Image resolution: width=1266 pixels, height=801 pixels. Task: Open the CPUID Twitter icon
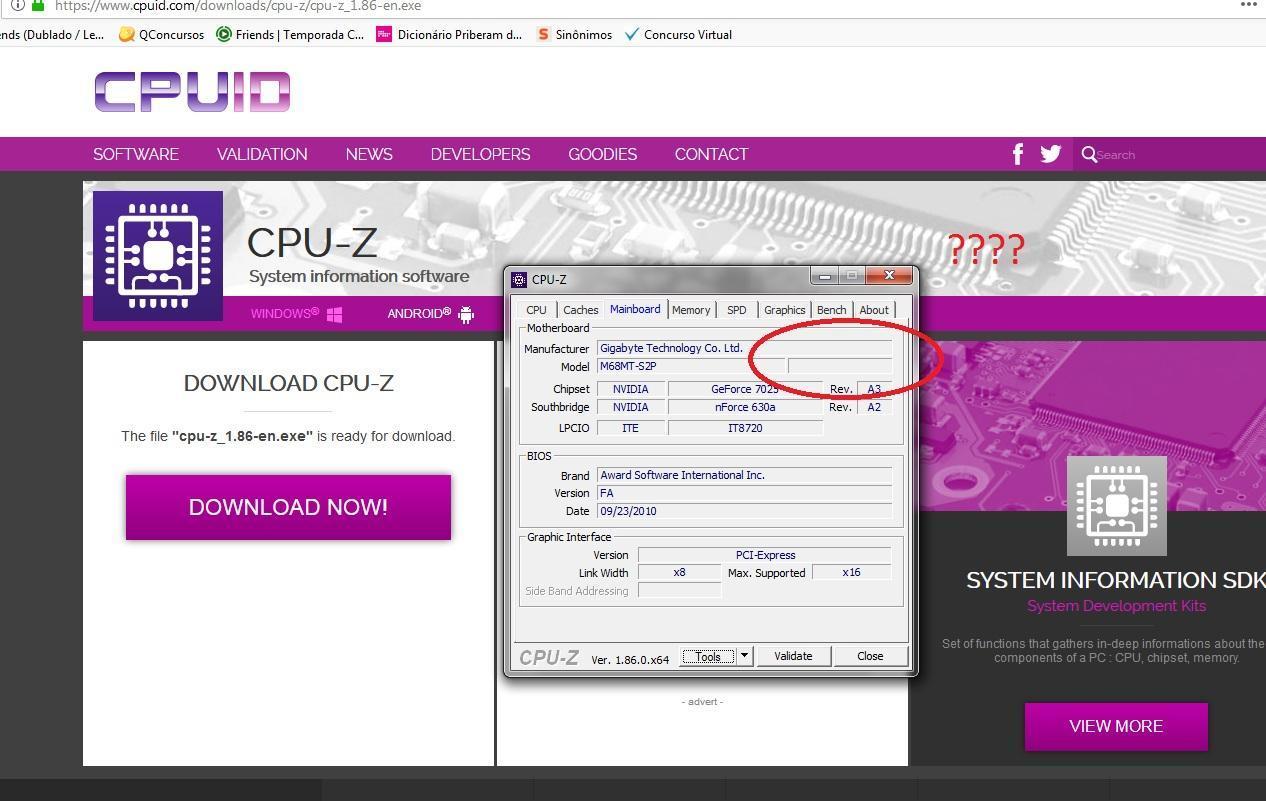coord(1050,154)
